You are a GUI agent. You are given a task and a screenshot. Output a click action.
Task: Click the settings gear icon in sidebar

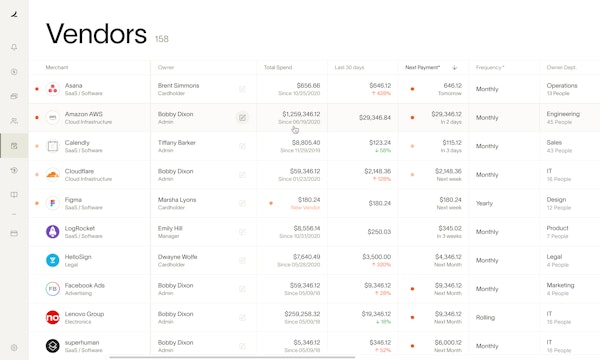[14, 348]
